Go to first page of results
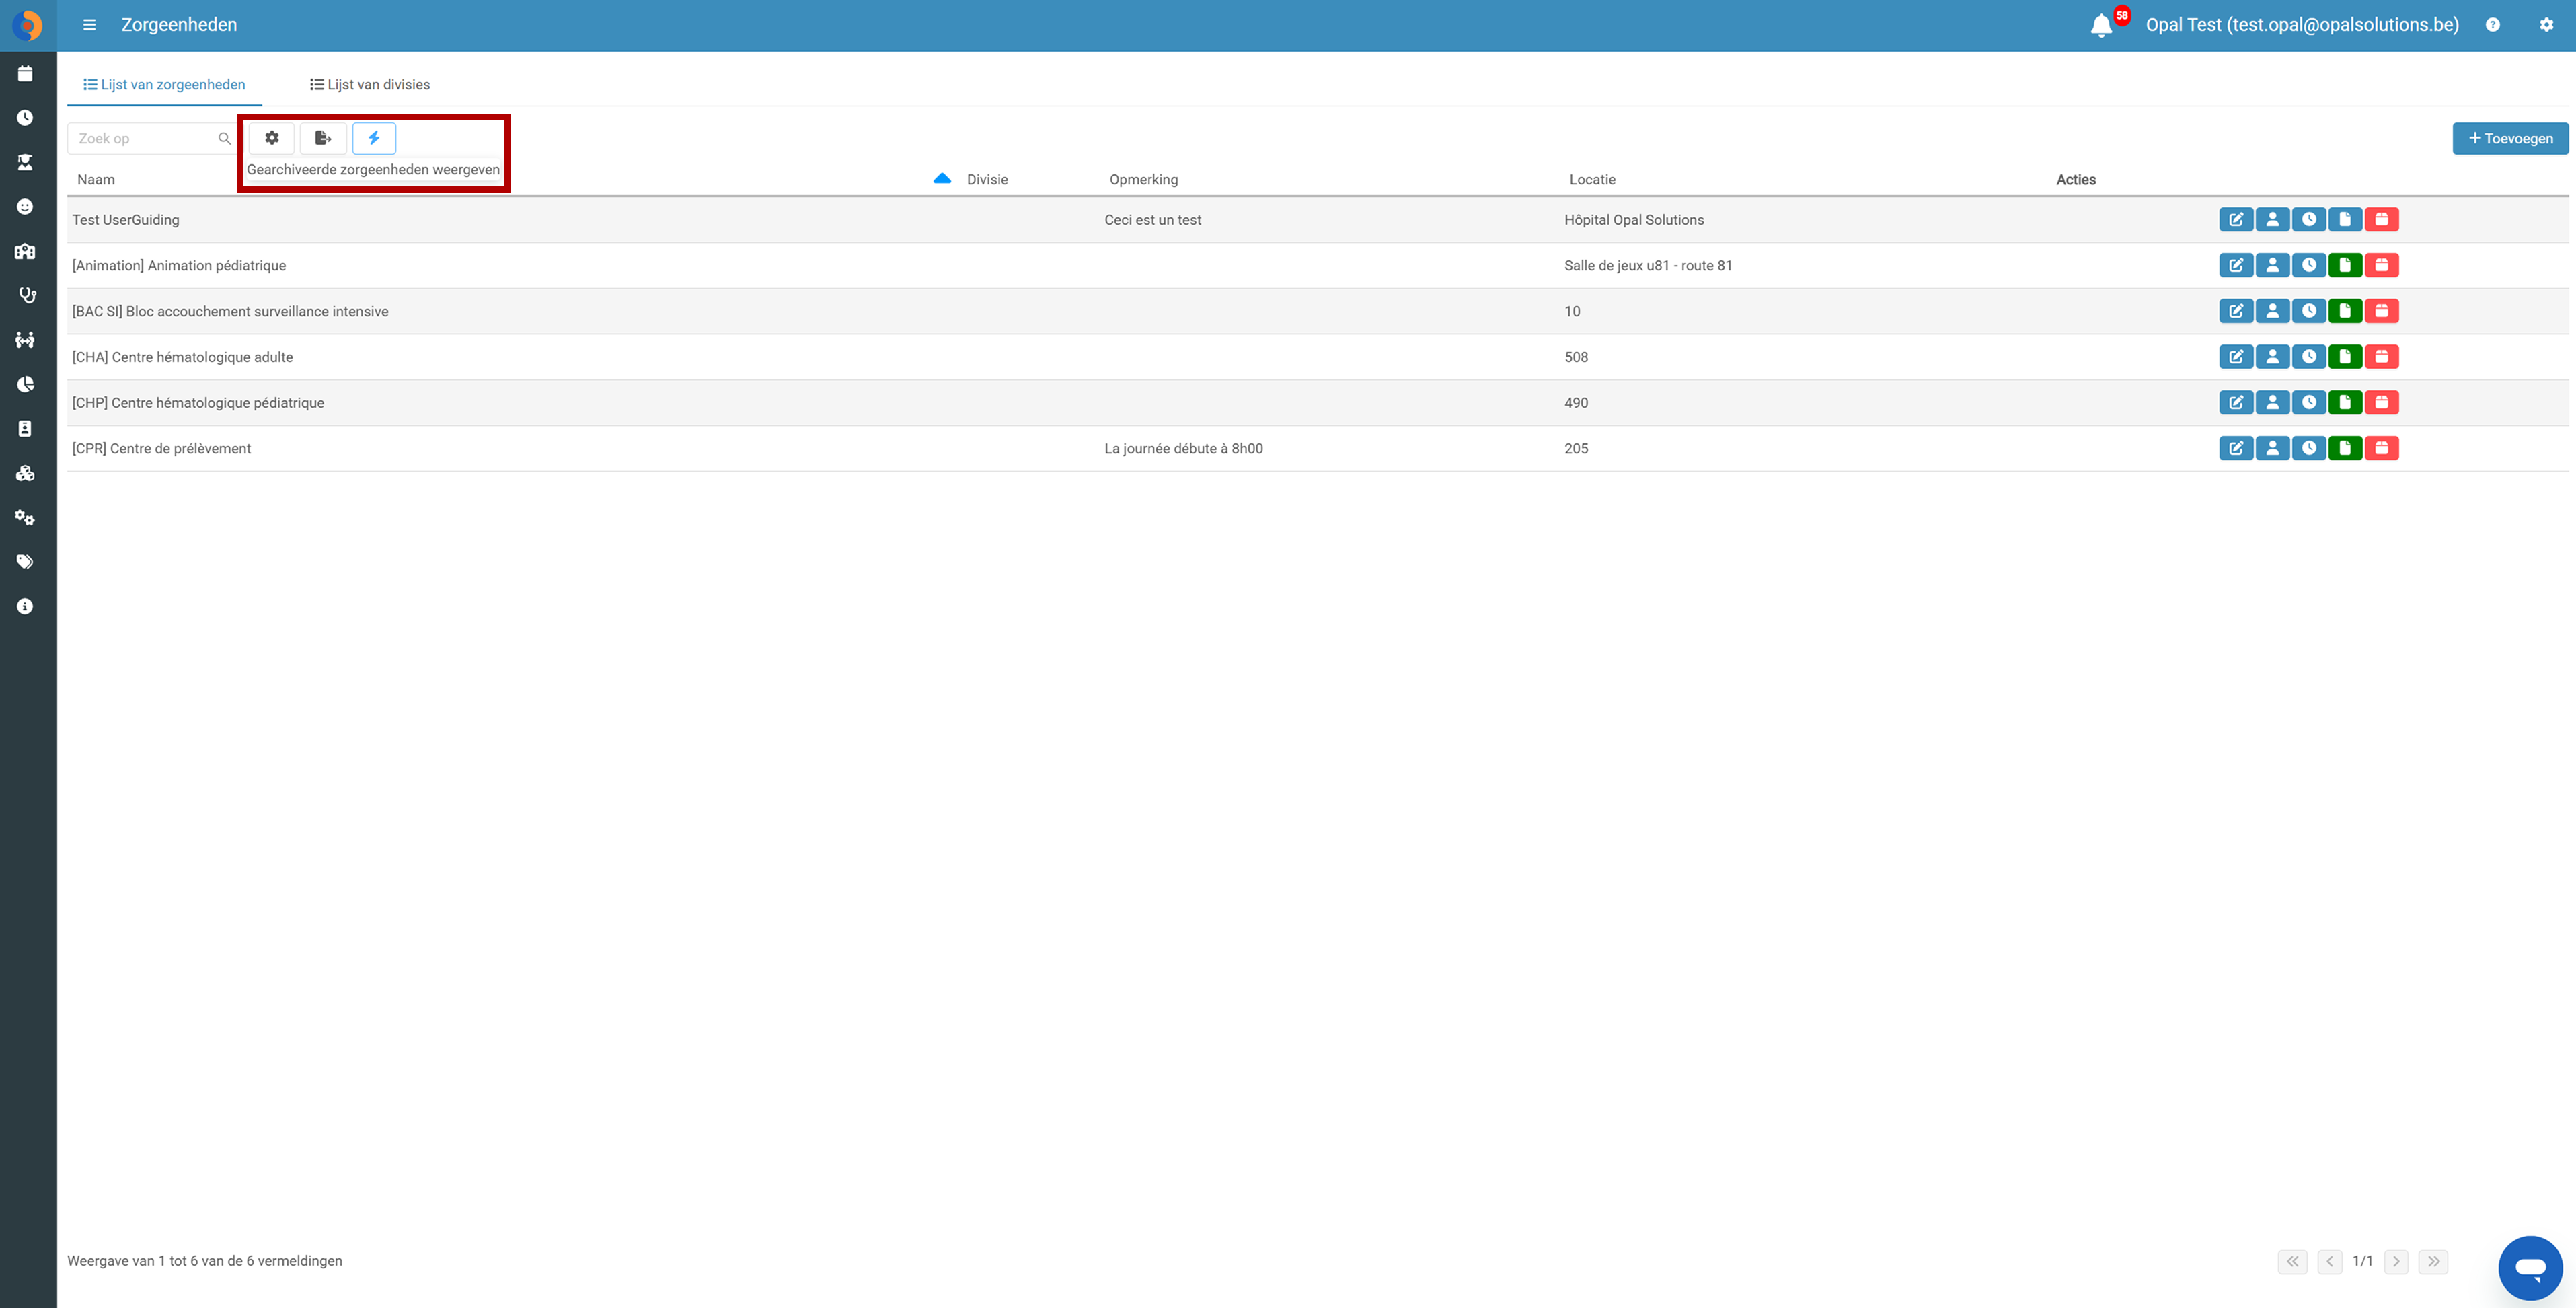This screenshot has height=1308, width=2576. [2292, 1261]
